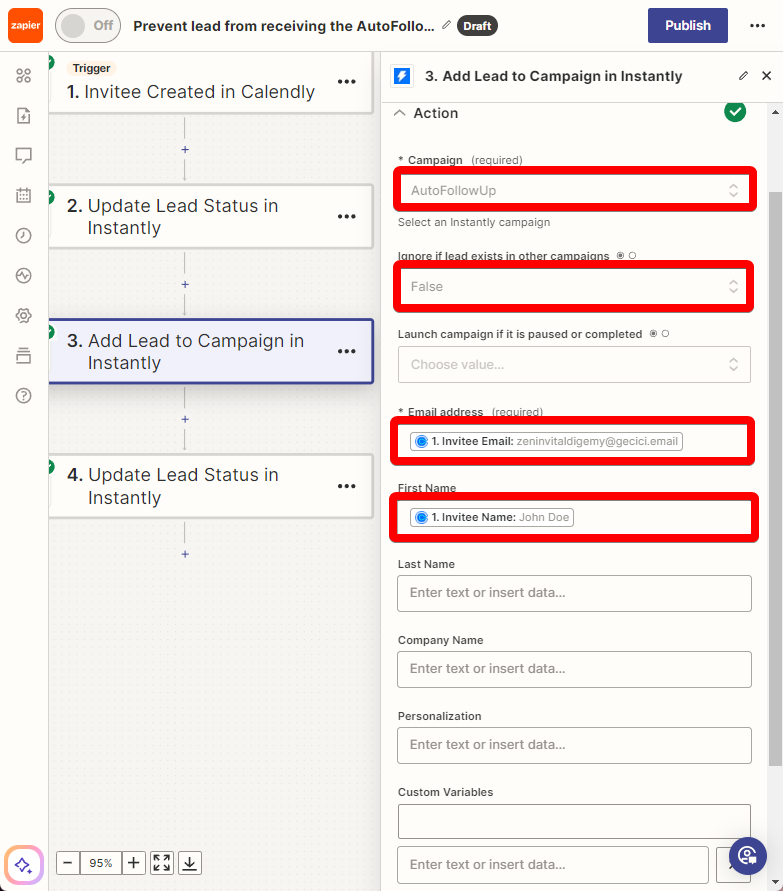783x891 pixels.
Task: Click the panel vertical scrollbar thumb
Action: click(775, 479)
